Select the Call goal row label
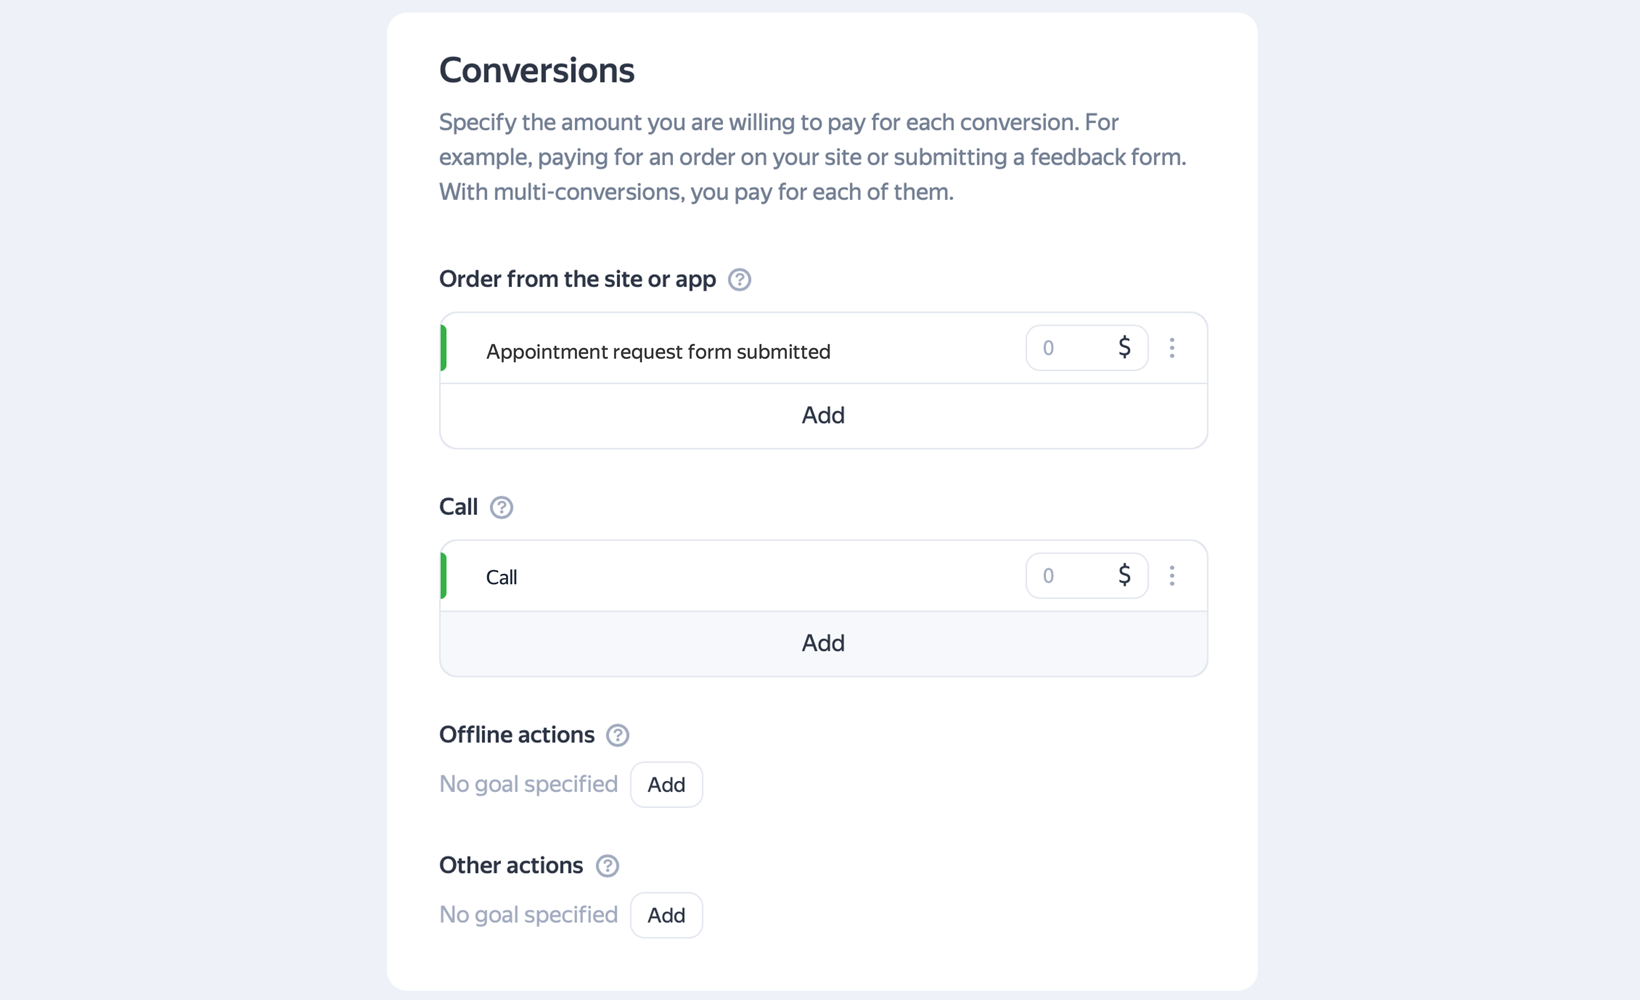Viewport: 1640px width, 1000px height. coord(501,578)
